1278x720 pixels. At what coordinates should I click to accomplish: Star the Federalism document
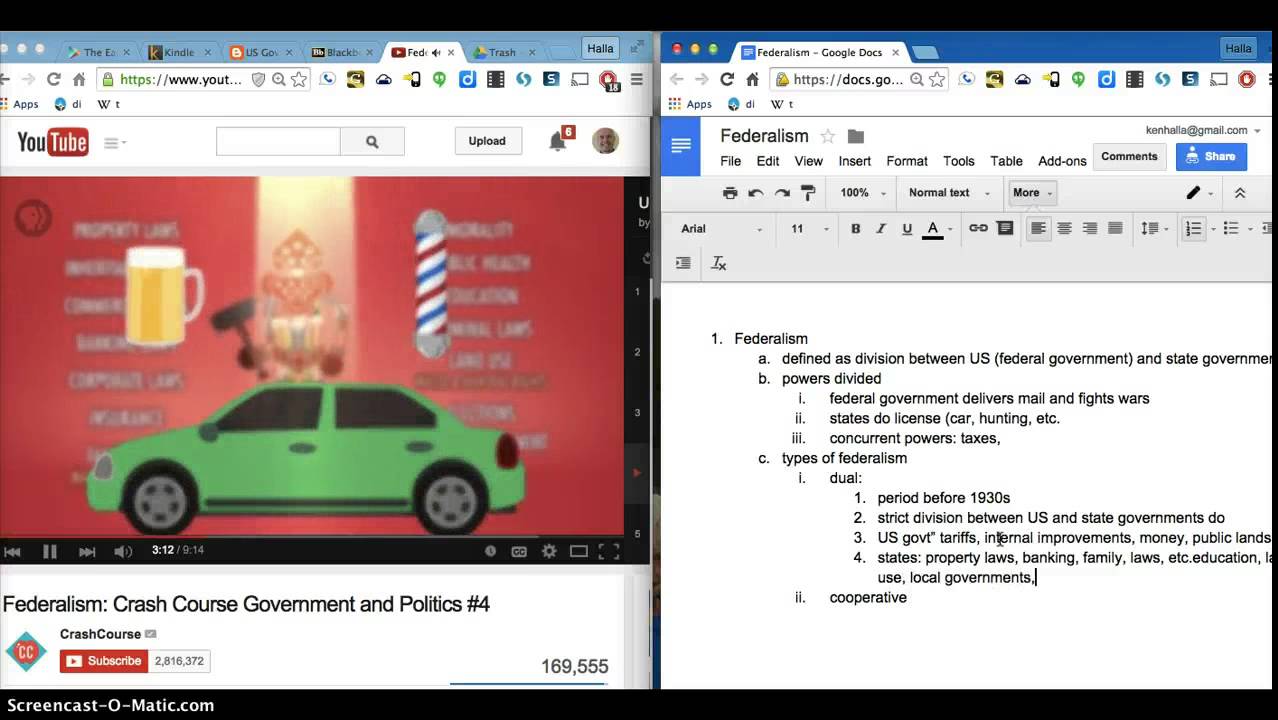tap(827, 136)
